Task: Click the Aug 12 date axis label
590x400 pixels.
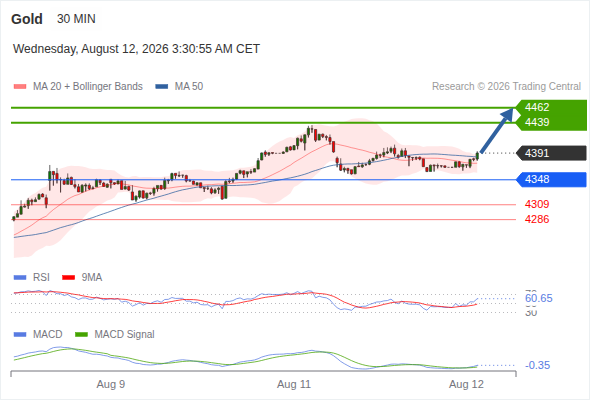Action: [466, 384]
